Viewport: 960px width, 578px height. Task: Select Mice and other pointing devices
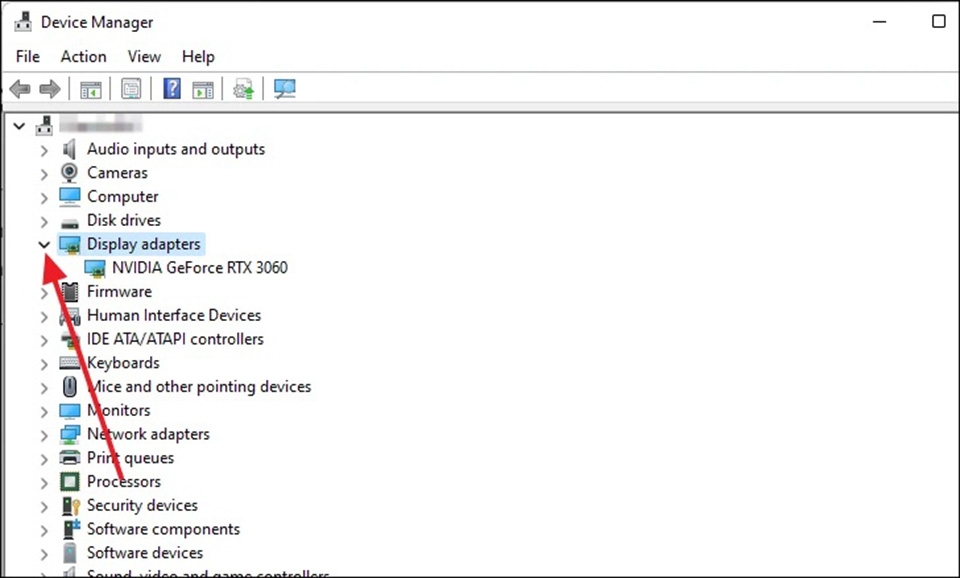click(x=199, y=387)
